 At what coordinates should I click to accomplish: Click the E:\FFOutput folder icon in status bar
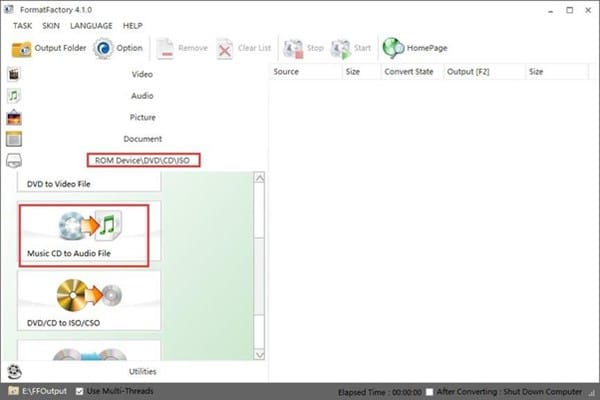tap(13, 391)
